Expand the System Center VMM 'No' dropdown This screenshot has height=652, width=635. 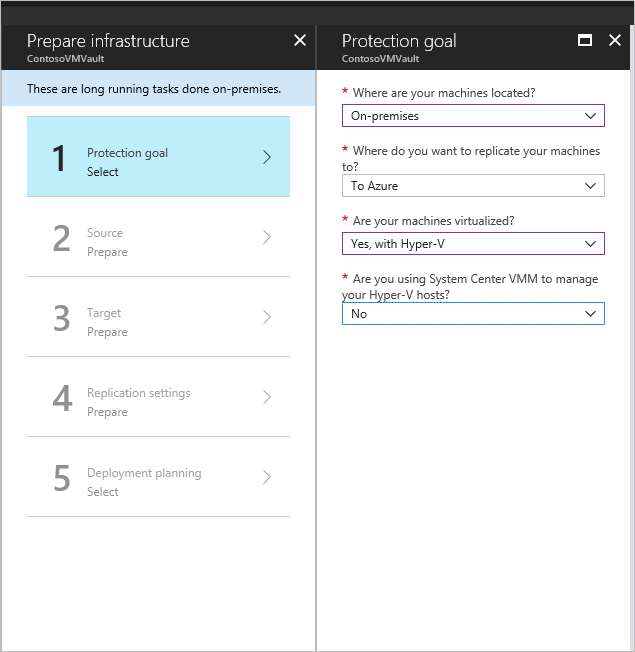(473, 314)
